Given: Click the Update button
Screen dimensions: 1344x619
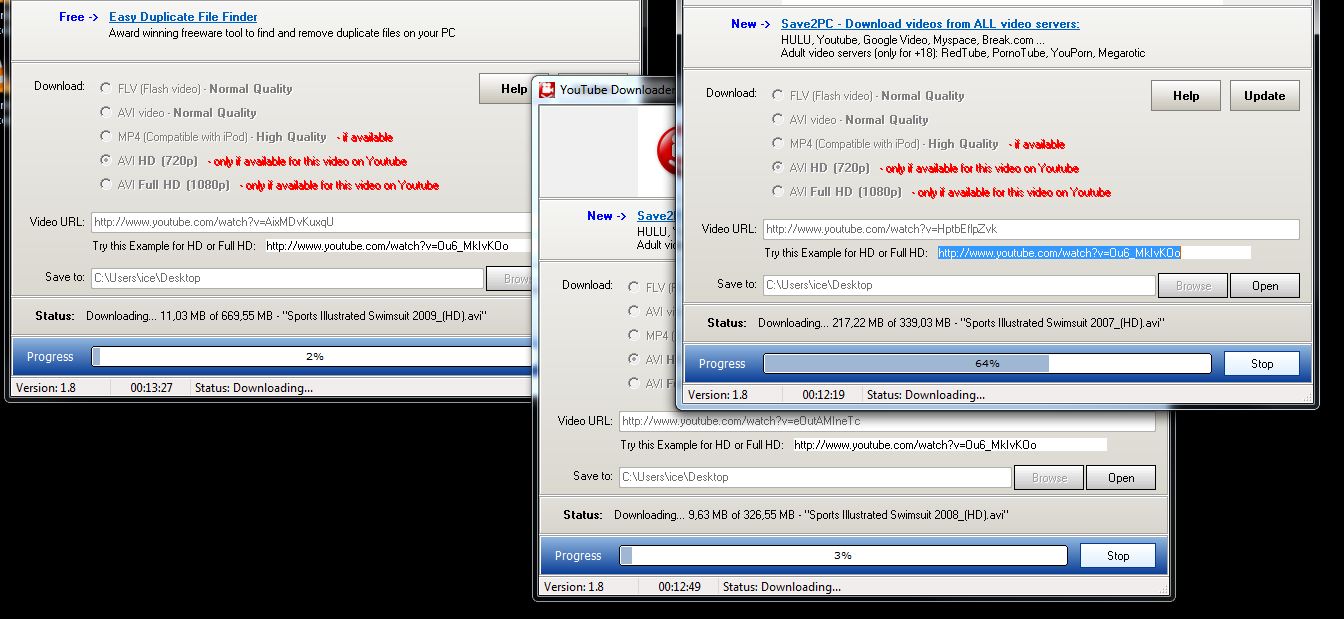Looking at the screenshot, I should tap(1265, 96).
